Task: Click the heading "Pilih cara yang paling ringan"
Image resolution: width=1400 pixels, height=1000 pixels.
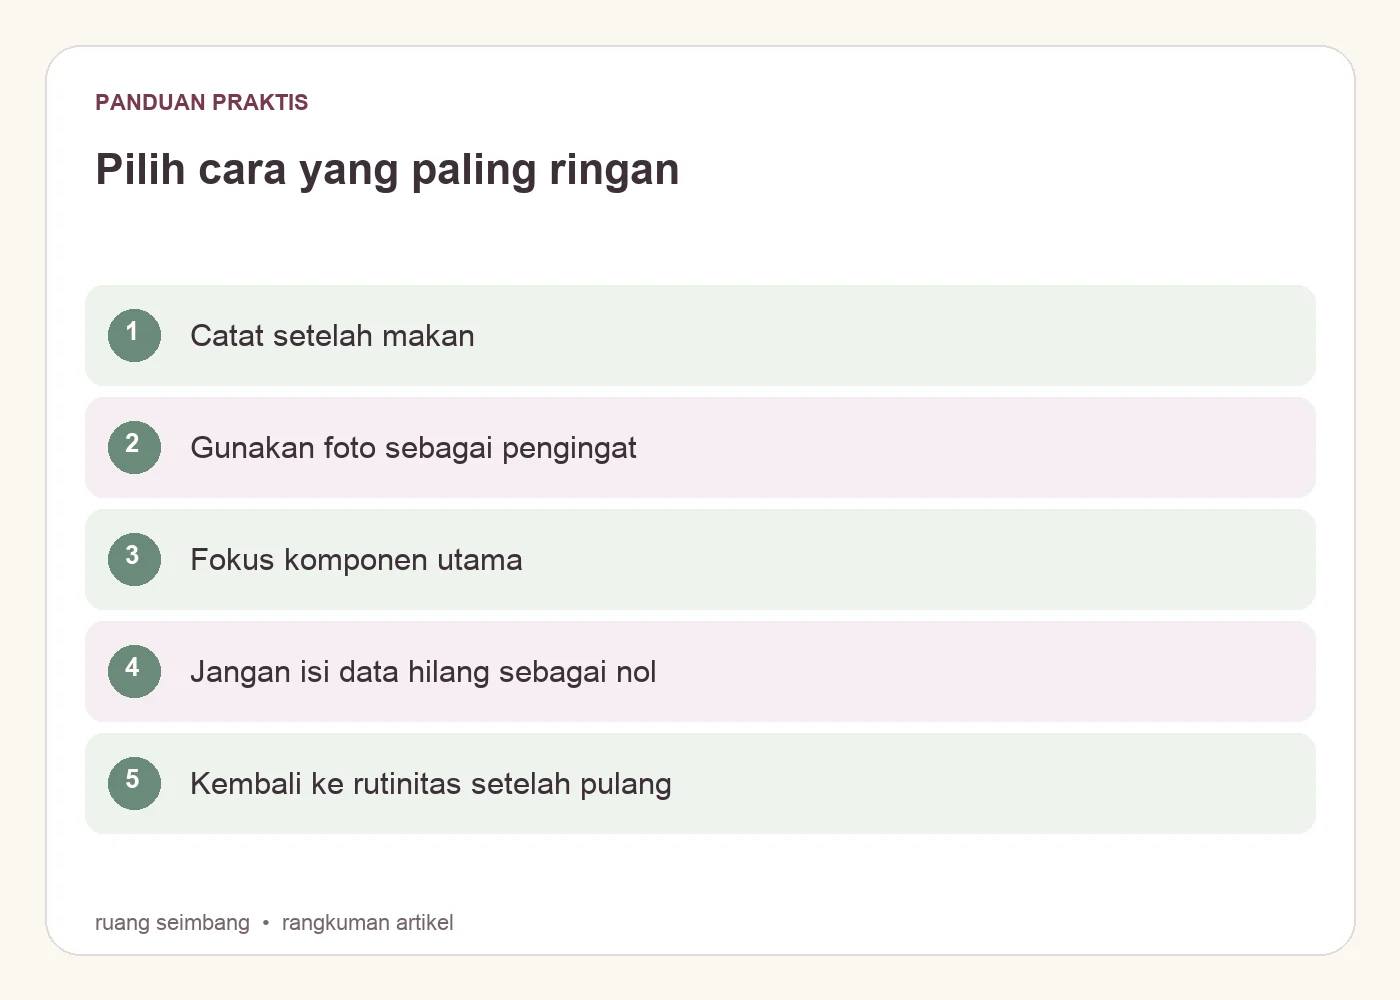Action: tap(387, 170)
